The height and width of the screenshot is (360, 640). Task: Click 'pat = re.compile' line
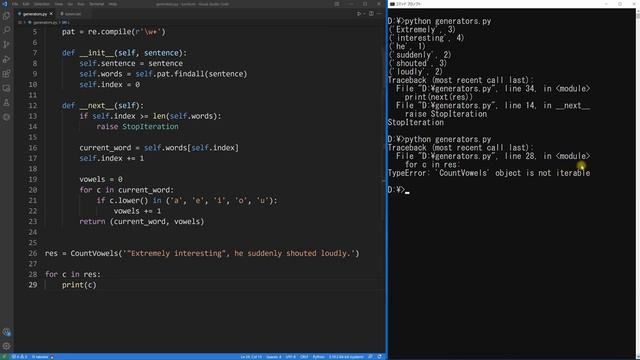[113, 32]
